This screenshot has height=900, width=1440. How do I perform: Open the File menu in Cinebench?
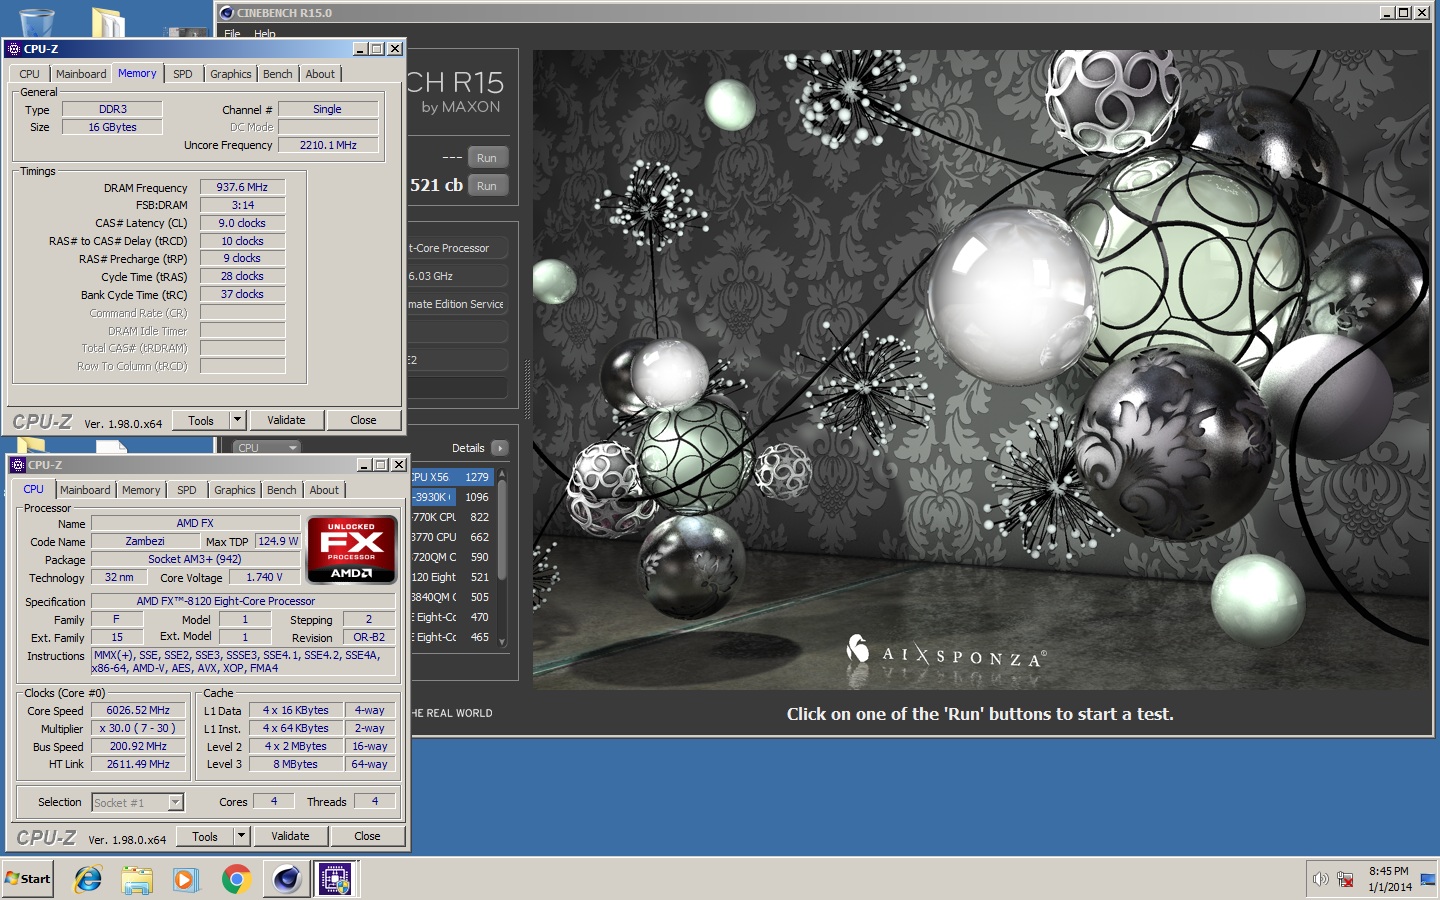232,34
